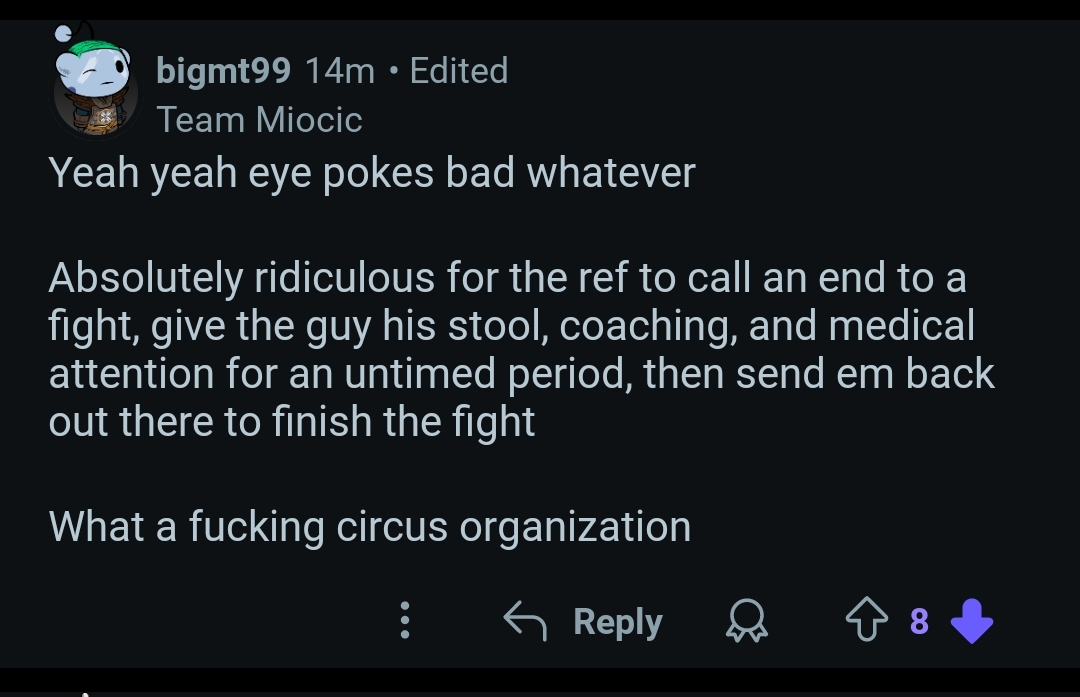Select the Team Miocic user flair
The width and height of the screenshot is (1080, 697).
point(259,120)
